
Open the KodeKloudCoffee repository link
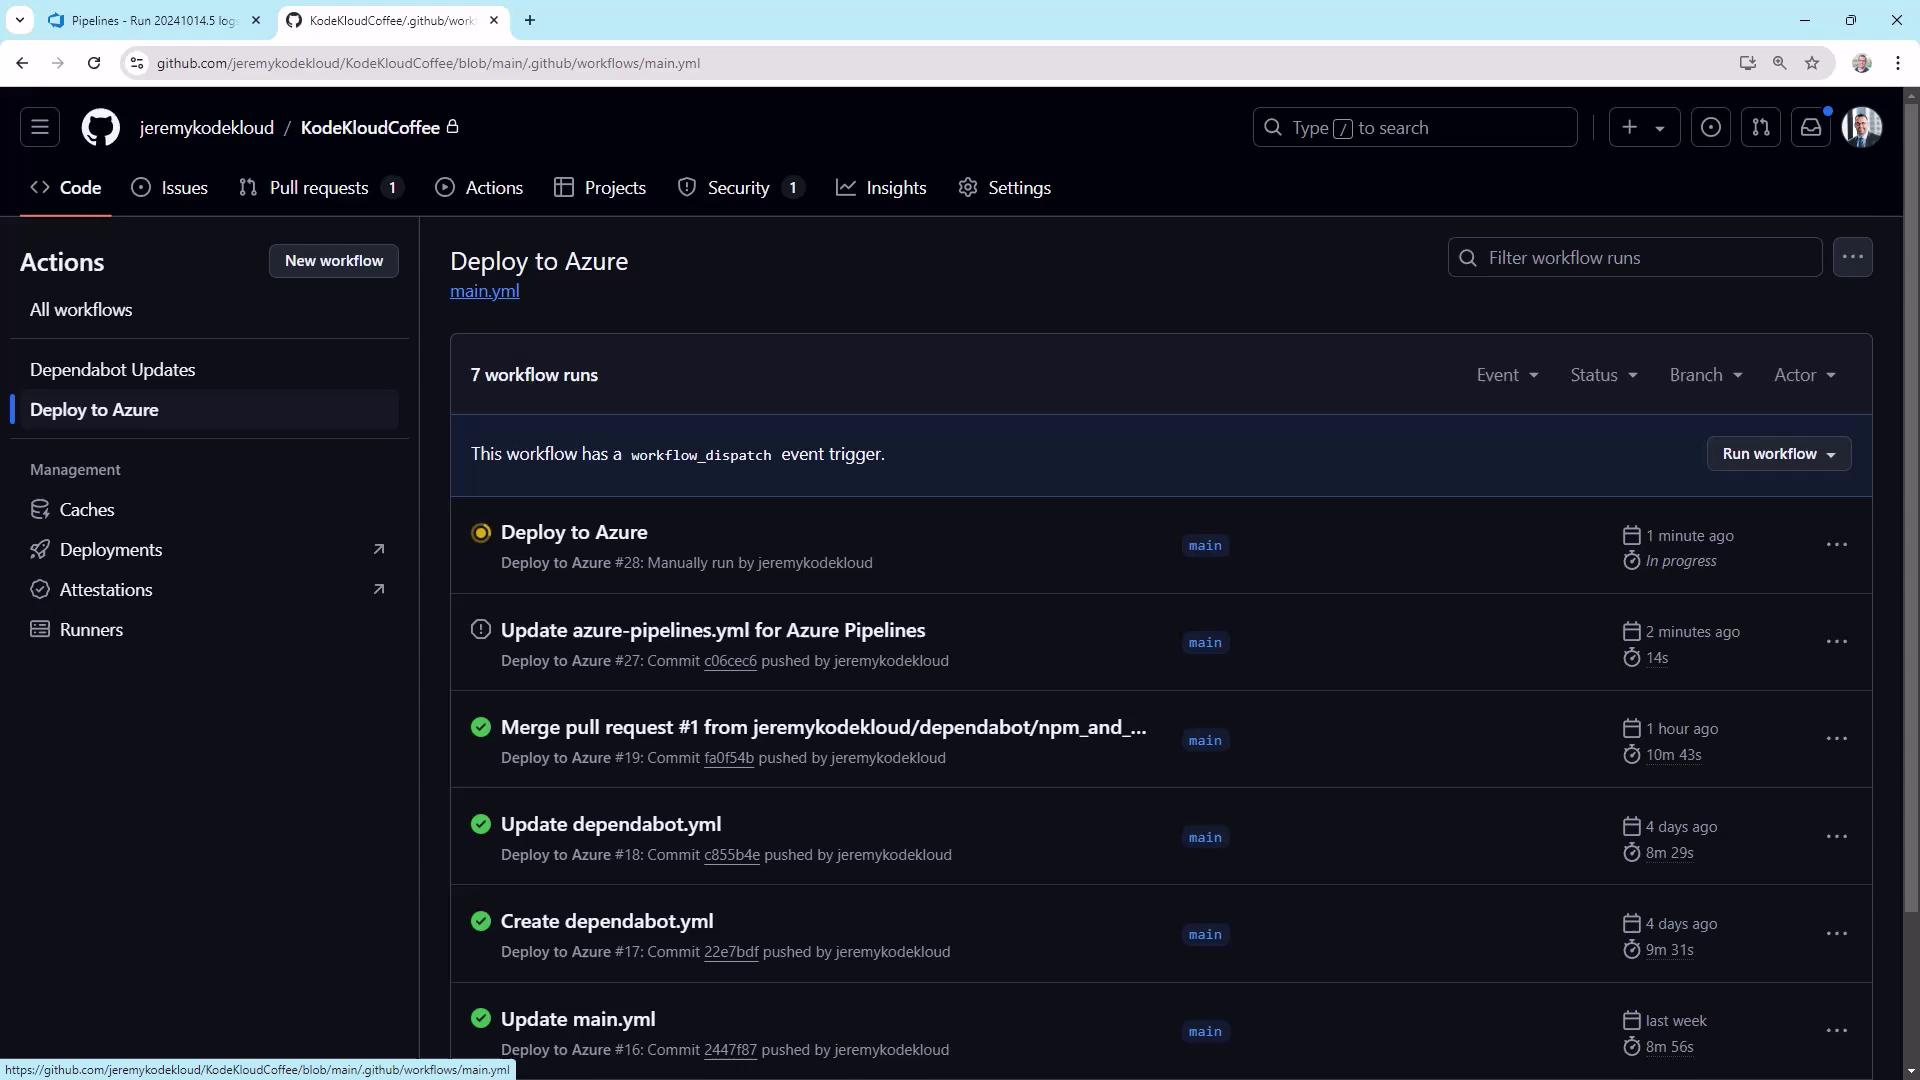[x=370, y=128]
